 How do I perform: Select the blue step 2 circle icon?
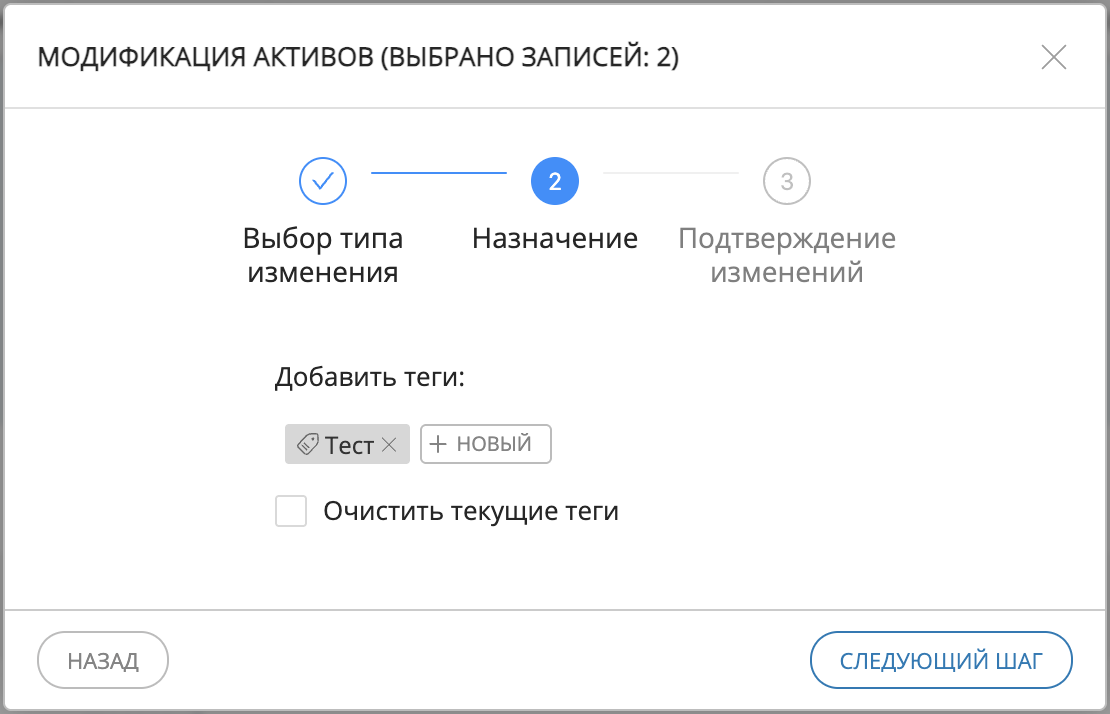tap(555, 181)
